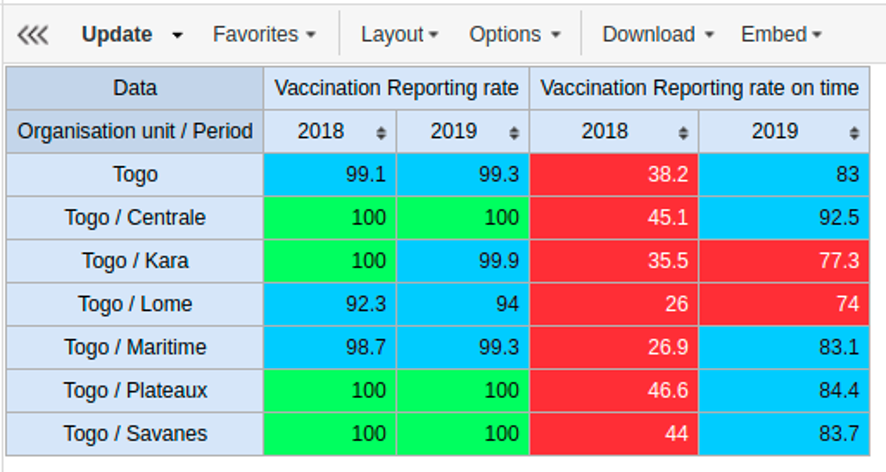Click the green 100 cell for Togo / Savanes 2018
This screenshot has height=472, width=886.
(330, 433)
